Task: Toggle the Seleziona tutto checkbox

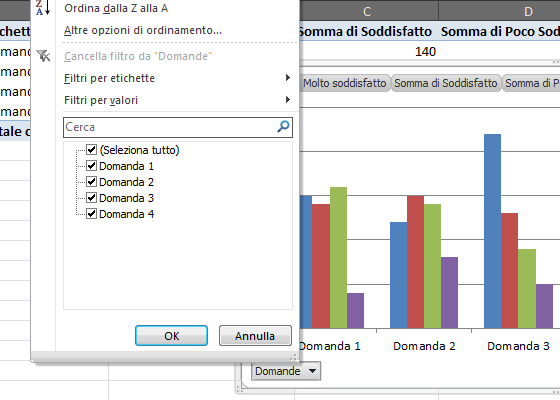Action: (92, 149)
